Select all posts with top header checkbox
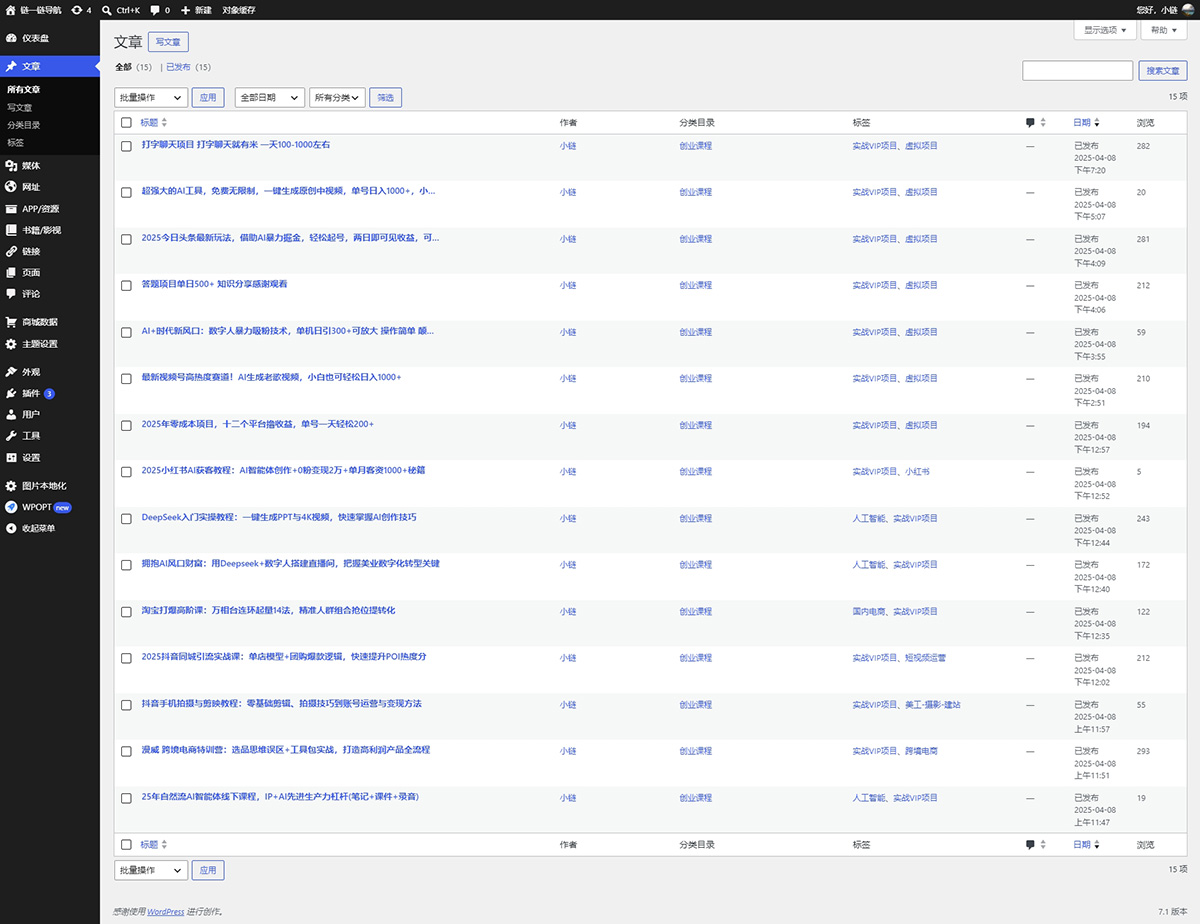 coord(126,123)
